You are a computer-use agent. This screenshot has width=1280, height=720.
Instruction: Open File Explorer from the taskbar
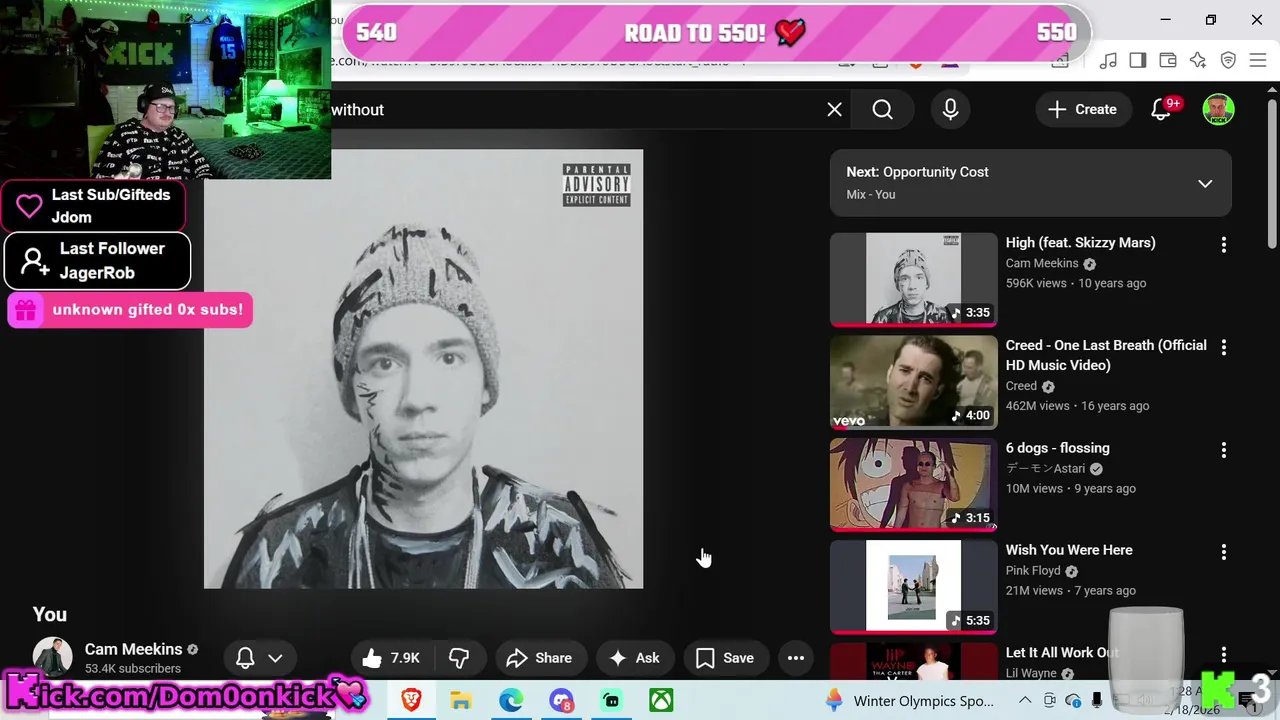point(461,700)
